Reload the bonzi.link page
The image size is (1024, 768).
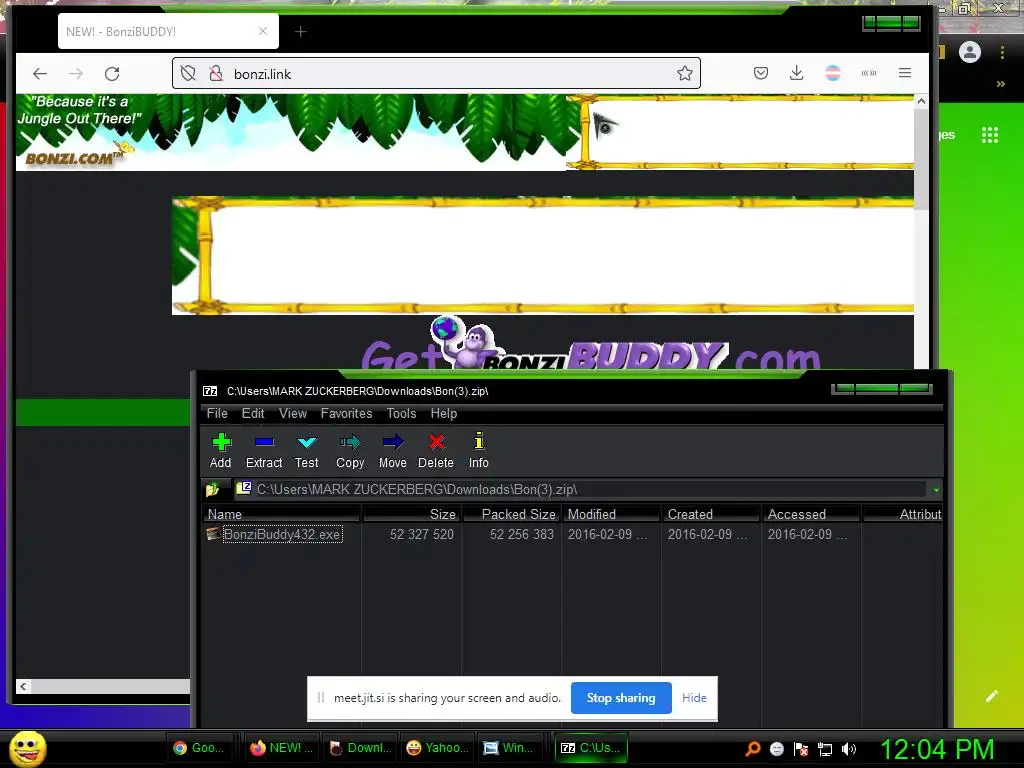(112, 74)
